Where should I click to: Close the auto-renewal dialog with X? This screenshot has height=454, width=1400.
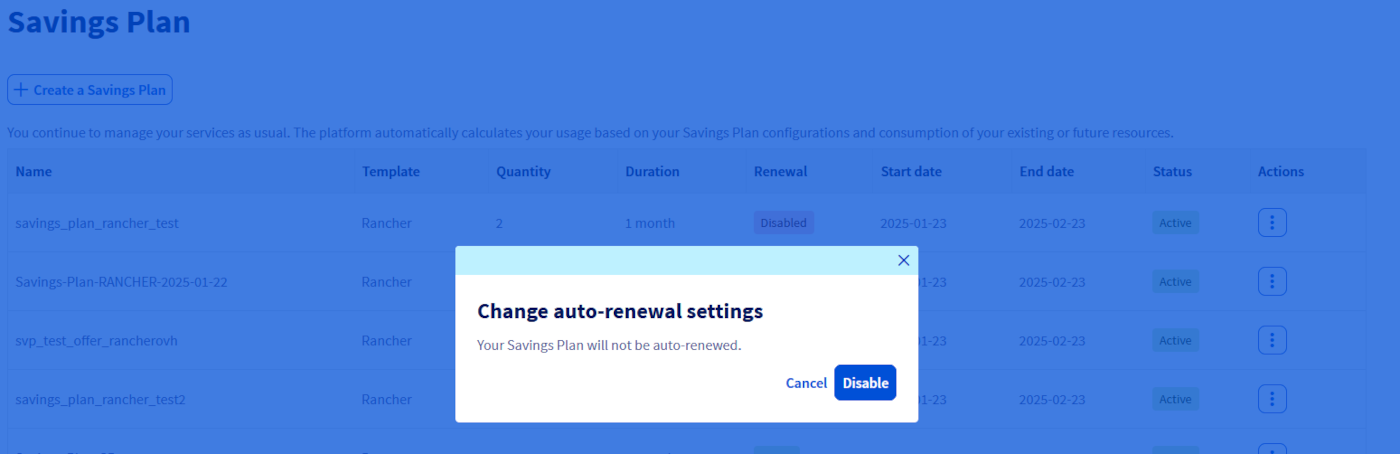click(x=903, y=260)
